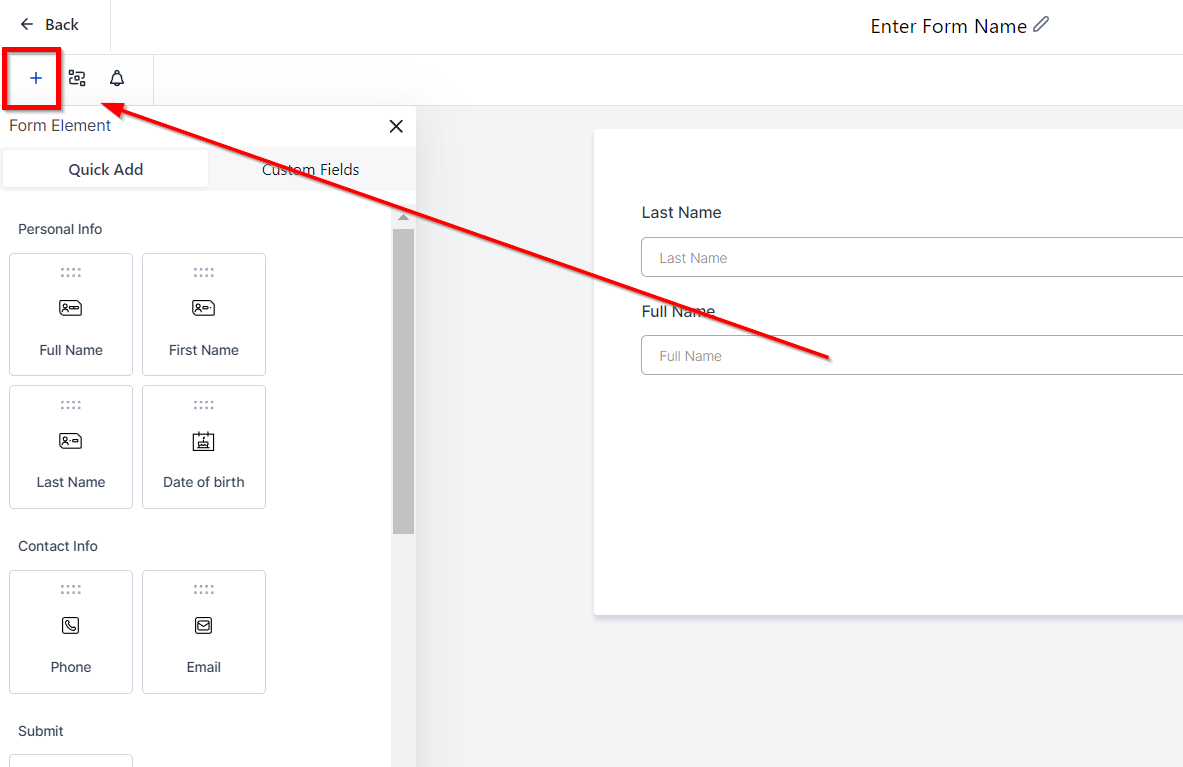The width and height of the screenshot is (1183, 767).
Task: Click the Last Name input field in form
Action: point(912,257)
